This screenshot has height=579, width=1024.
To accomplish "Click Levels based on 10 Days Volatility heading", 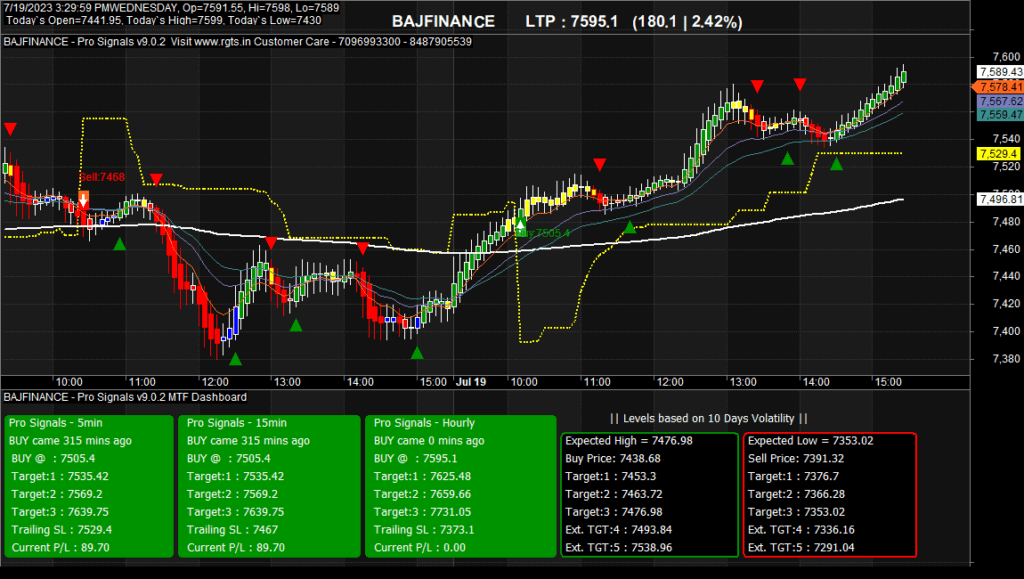I will point(709,418).
